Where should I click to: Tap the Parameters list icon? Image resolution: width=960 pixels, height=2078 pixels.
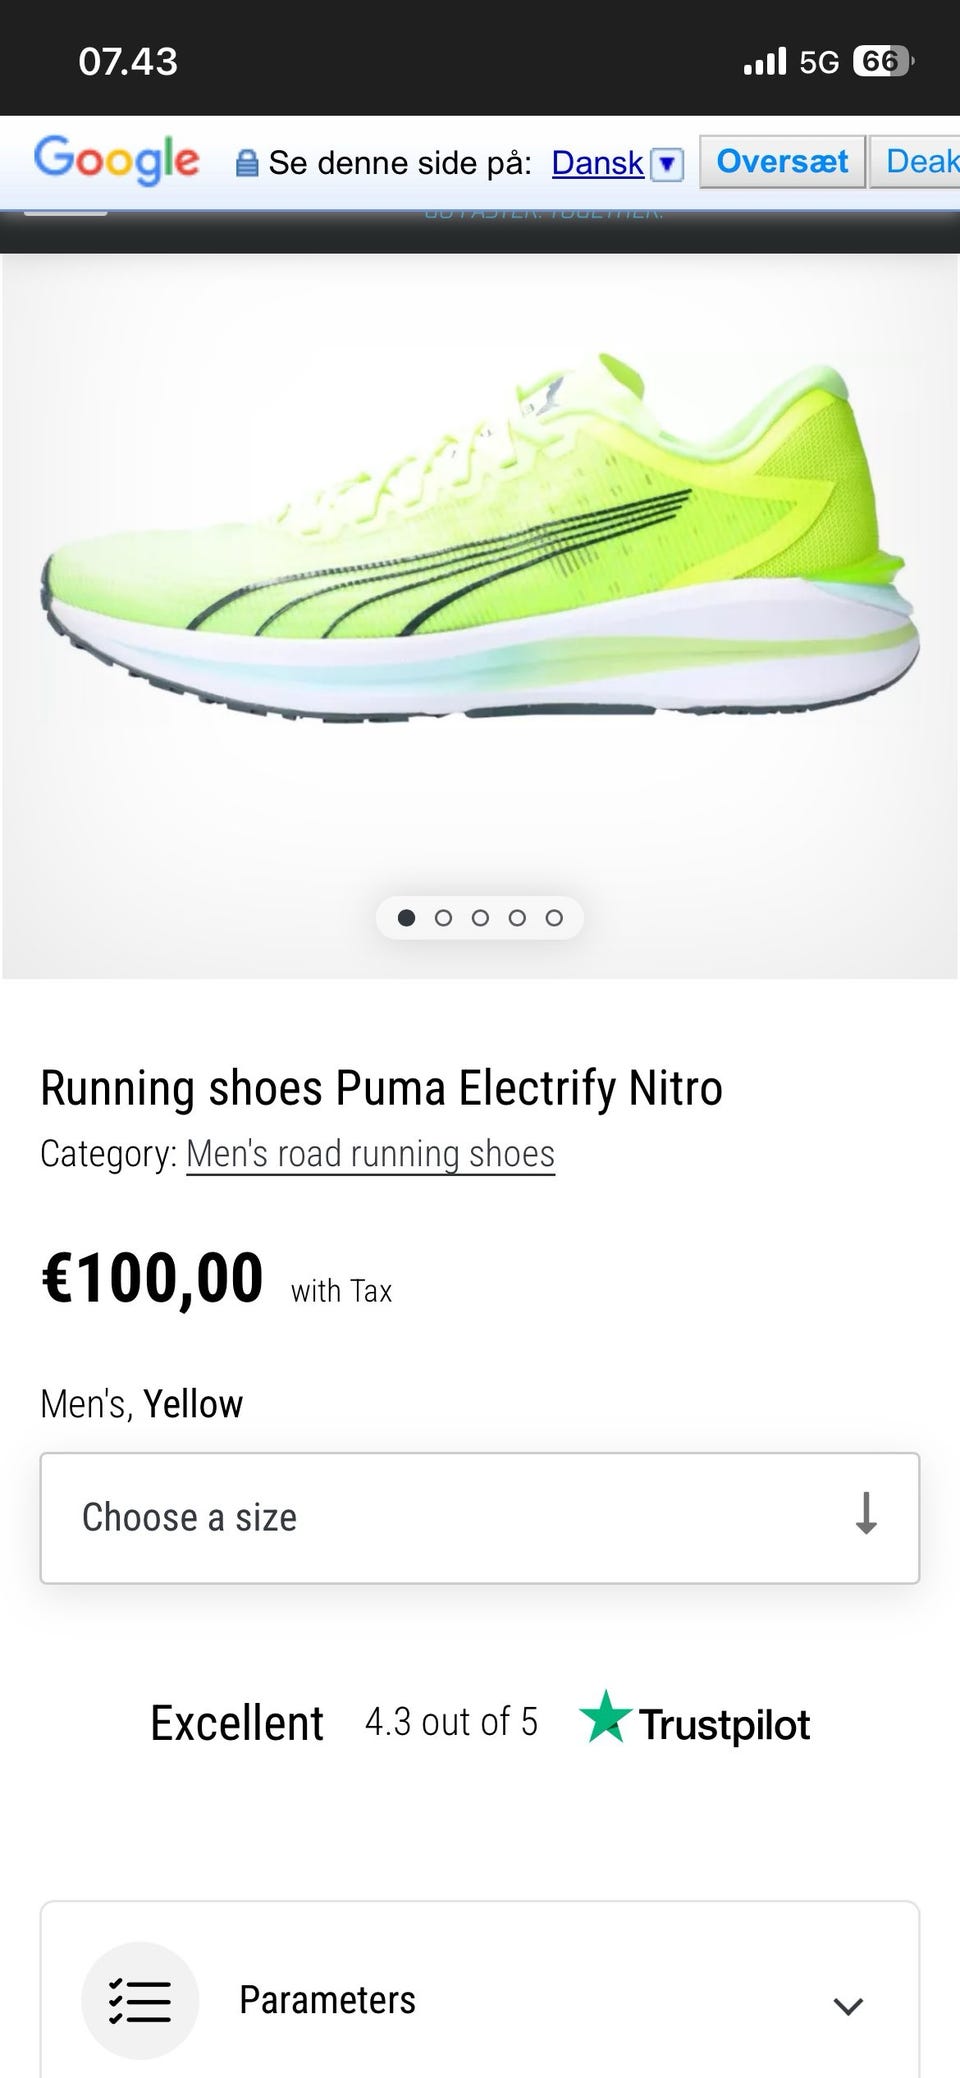[x=140, y=2001]
